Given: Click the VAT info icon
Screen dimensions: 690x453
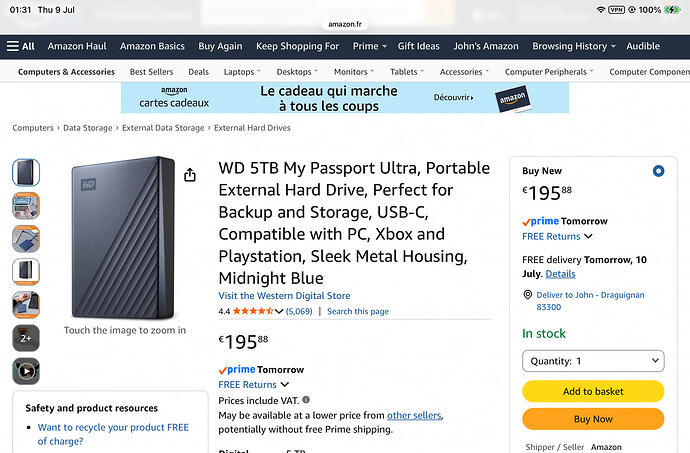Looking at the screenshot, I should (306, 400).
